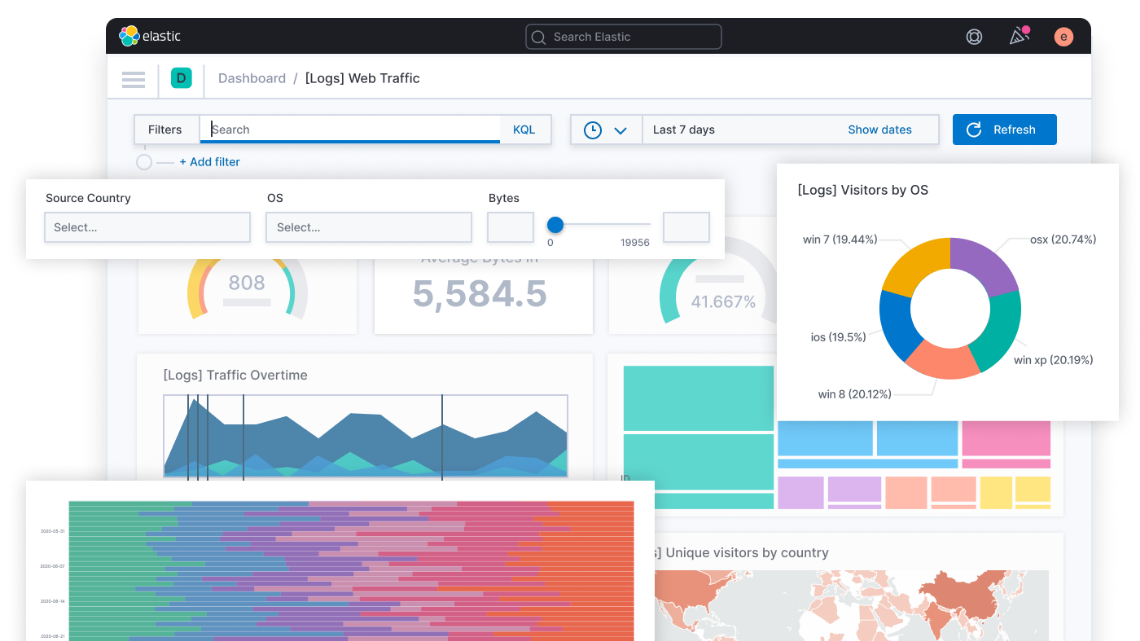Image resolution: width=1140 pixels, height=641 pixels.
Task: Click the refresh arrow icon
Action: click(974, 129)
